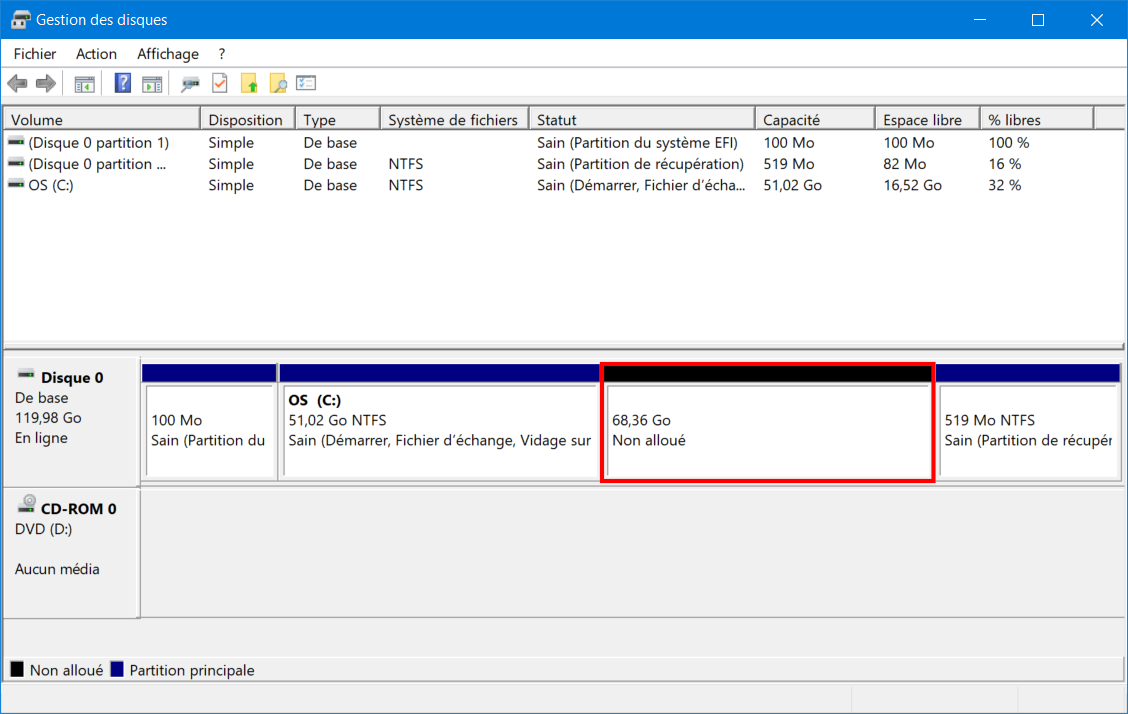The width and height of the screenshot is (1128, 714).
Task: Click the '51,02 Go' capacity cell
Action: (792, 185)
